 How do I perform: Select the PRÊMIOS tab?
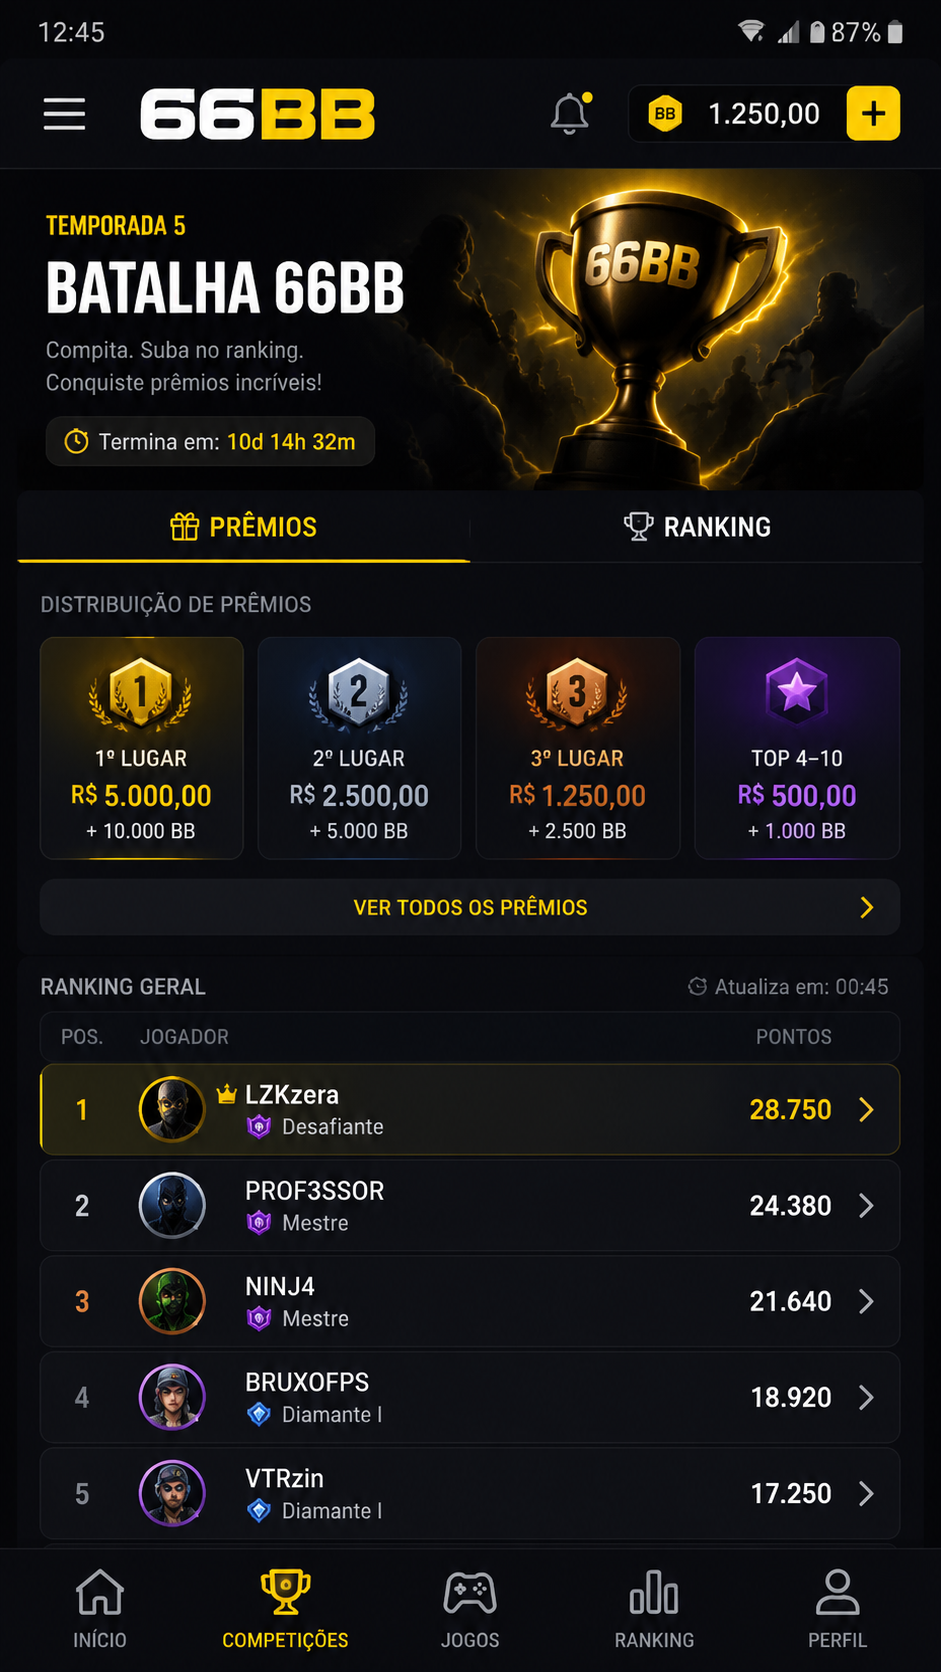[x=244, y=526]
